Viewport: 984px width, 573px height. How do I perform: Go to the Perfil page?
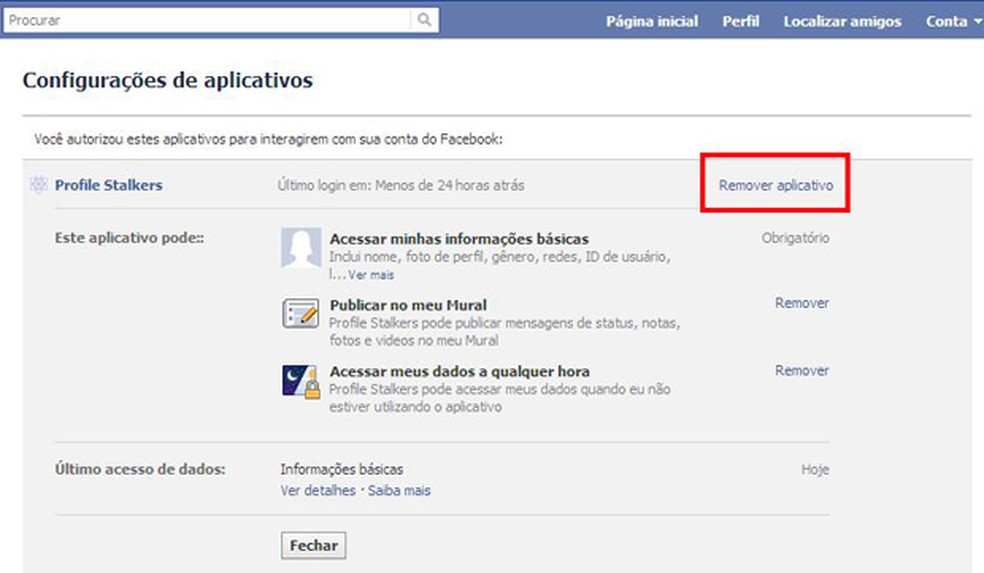point(741,21)
